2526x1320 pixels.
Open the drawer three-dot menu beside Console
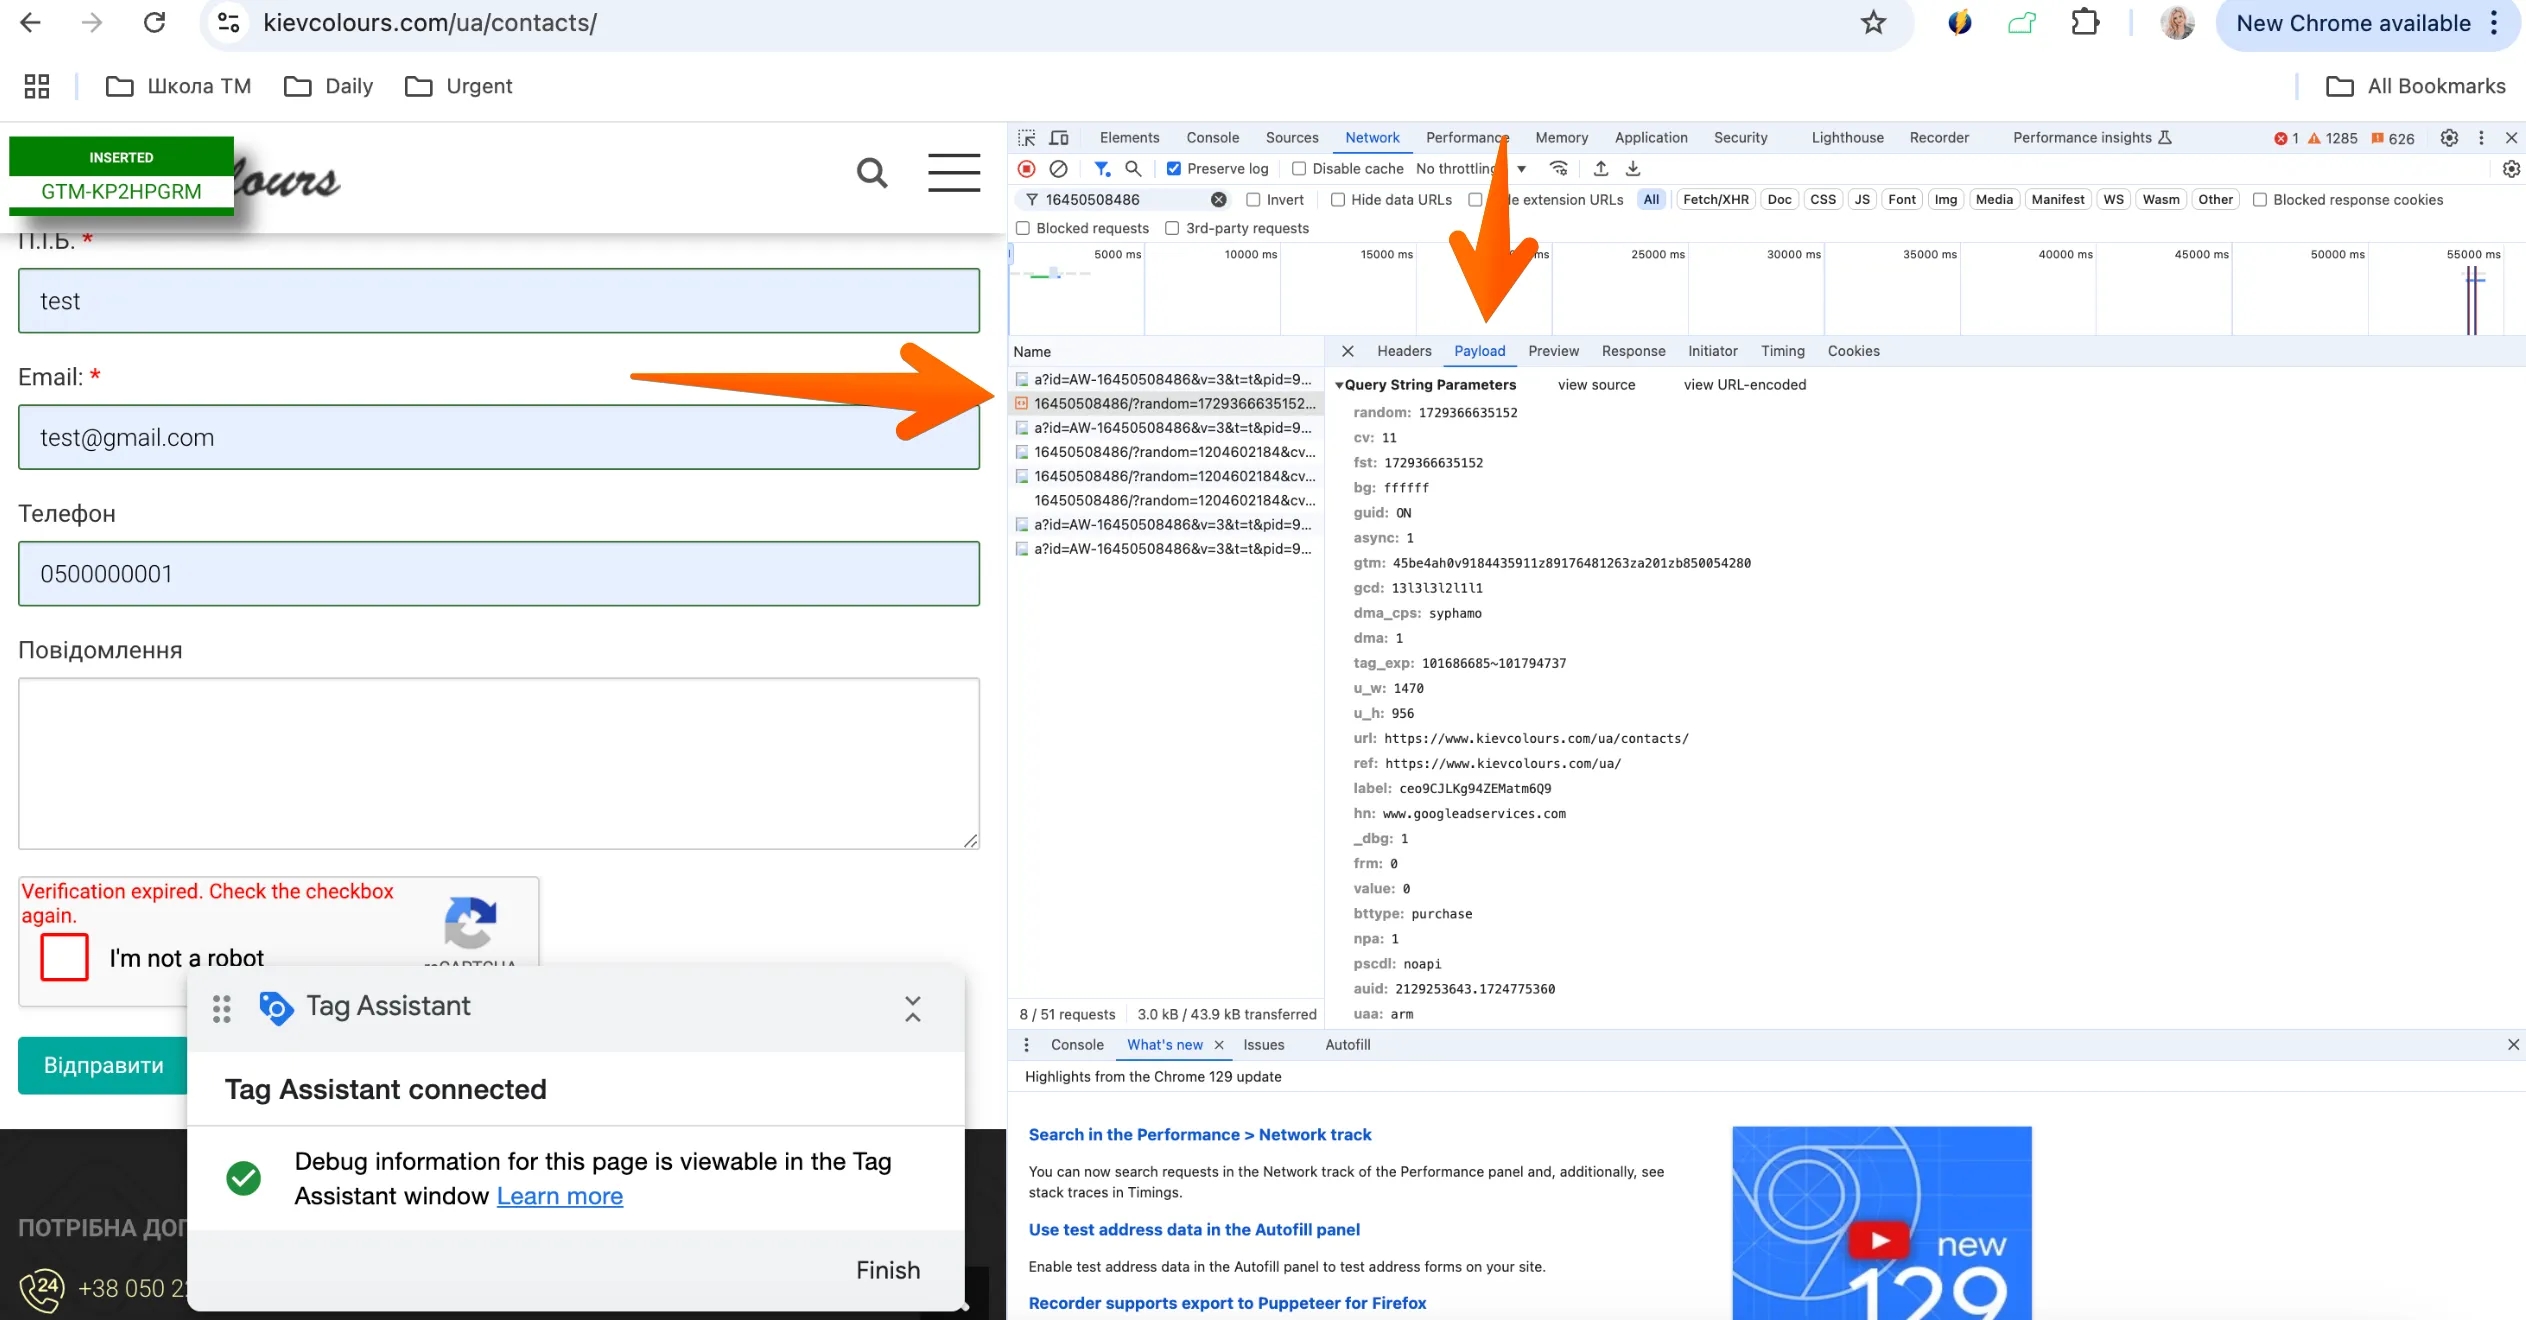click(x=1026, y=1045)
